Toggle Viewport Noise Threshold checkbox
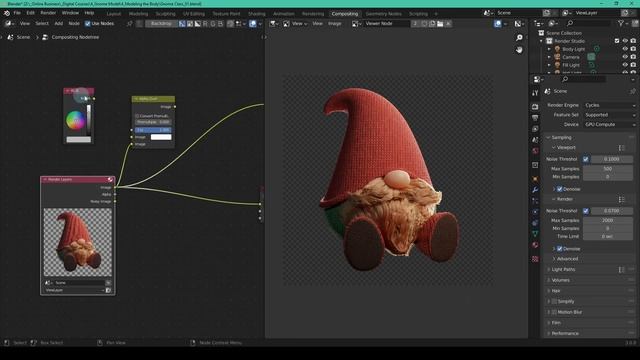Image resolution: width=640 pixels, height=360 pixels. (586, 159)
